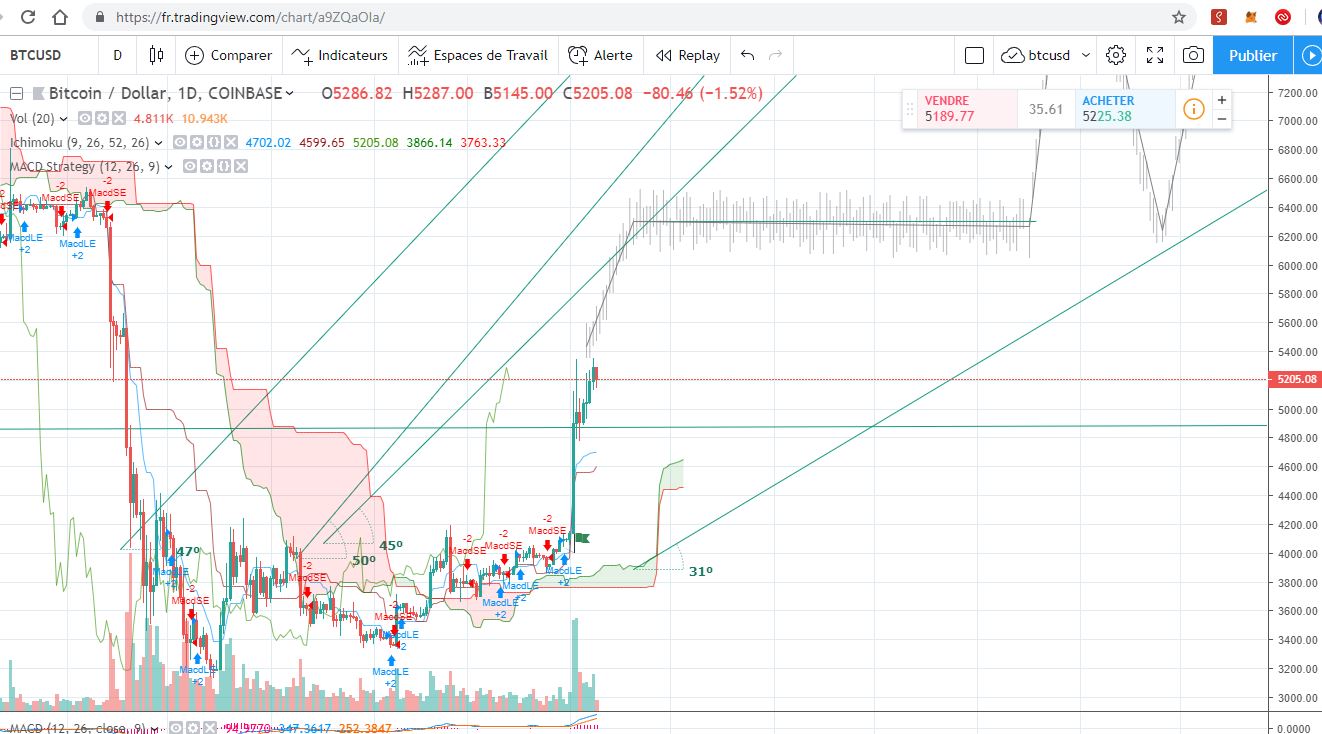Click the ACHETER 5225.38 buy button
This screenshot has height=734, width=1322.
1125,109
